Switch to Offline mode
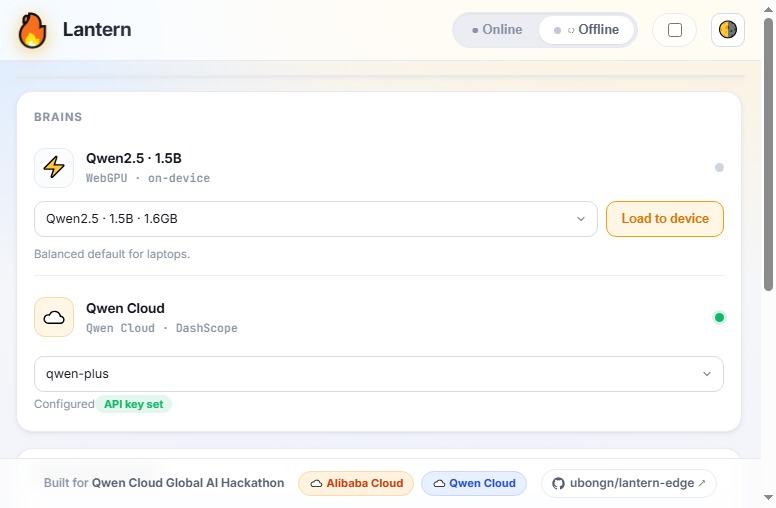Viewport: 776px width, 508px height. coord(586,30)
